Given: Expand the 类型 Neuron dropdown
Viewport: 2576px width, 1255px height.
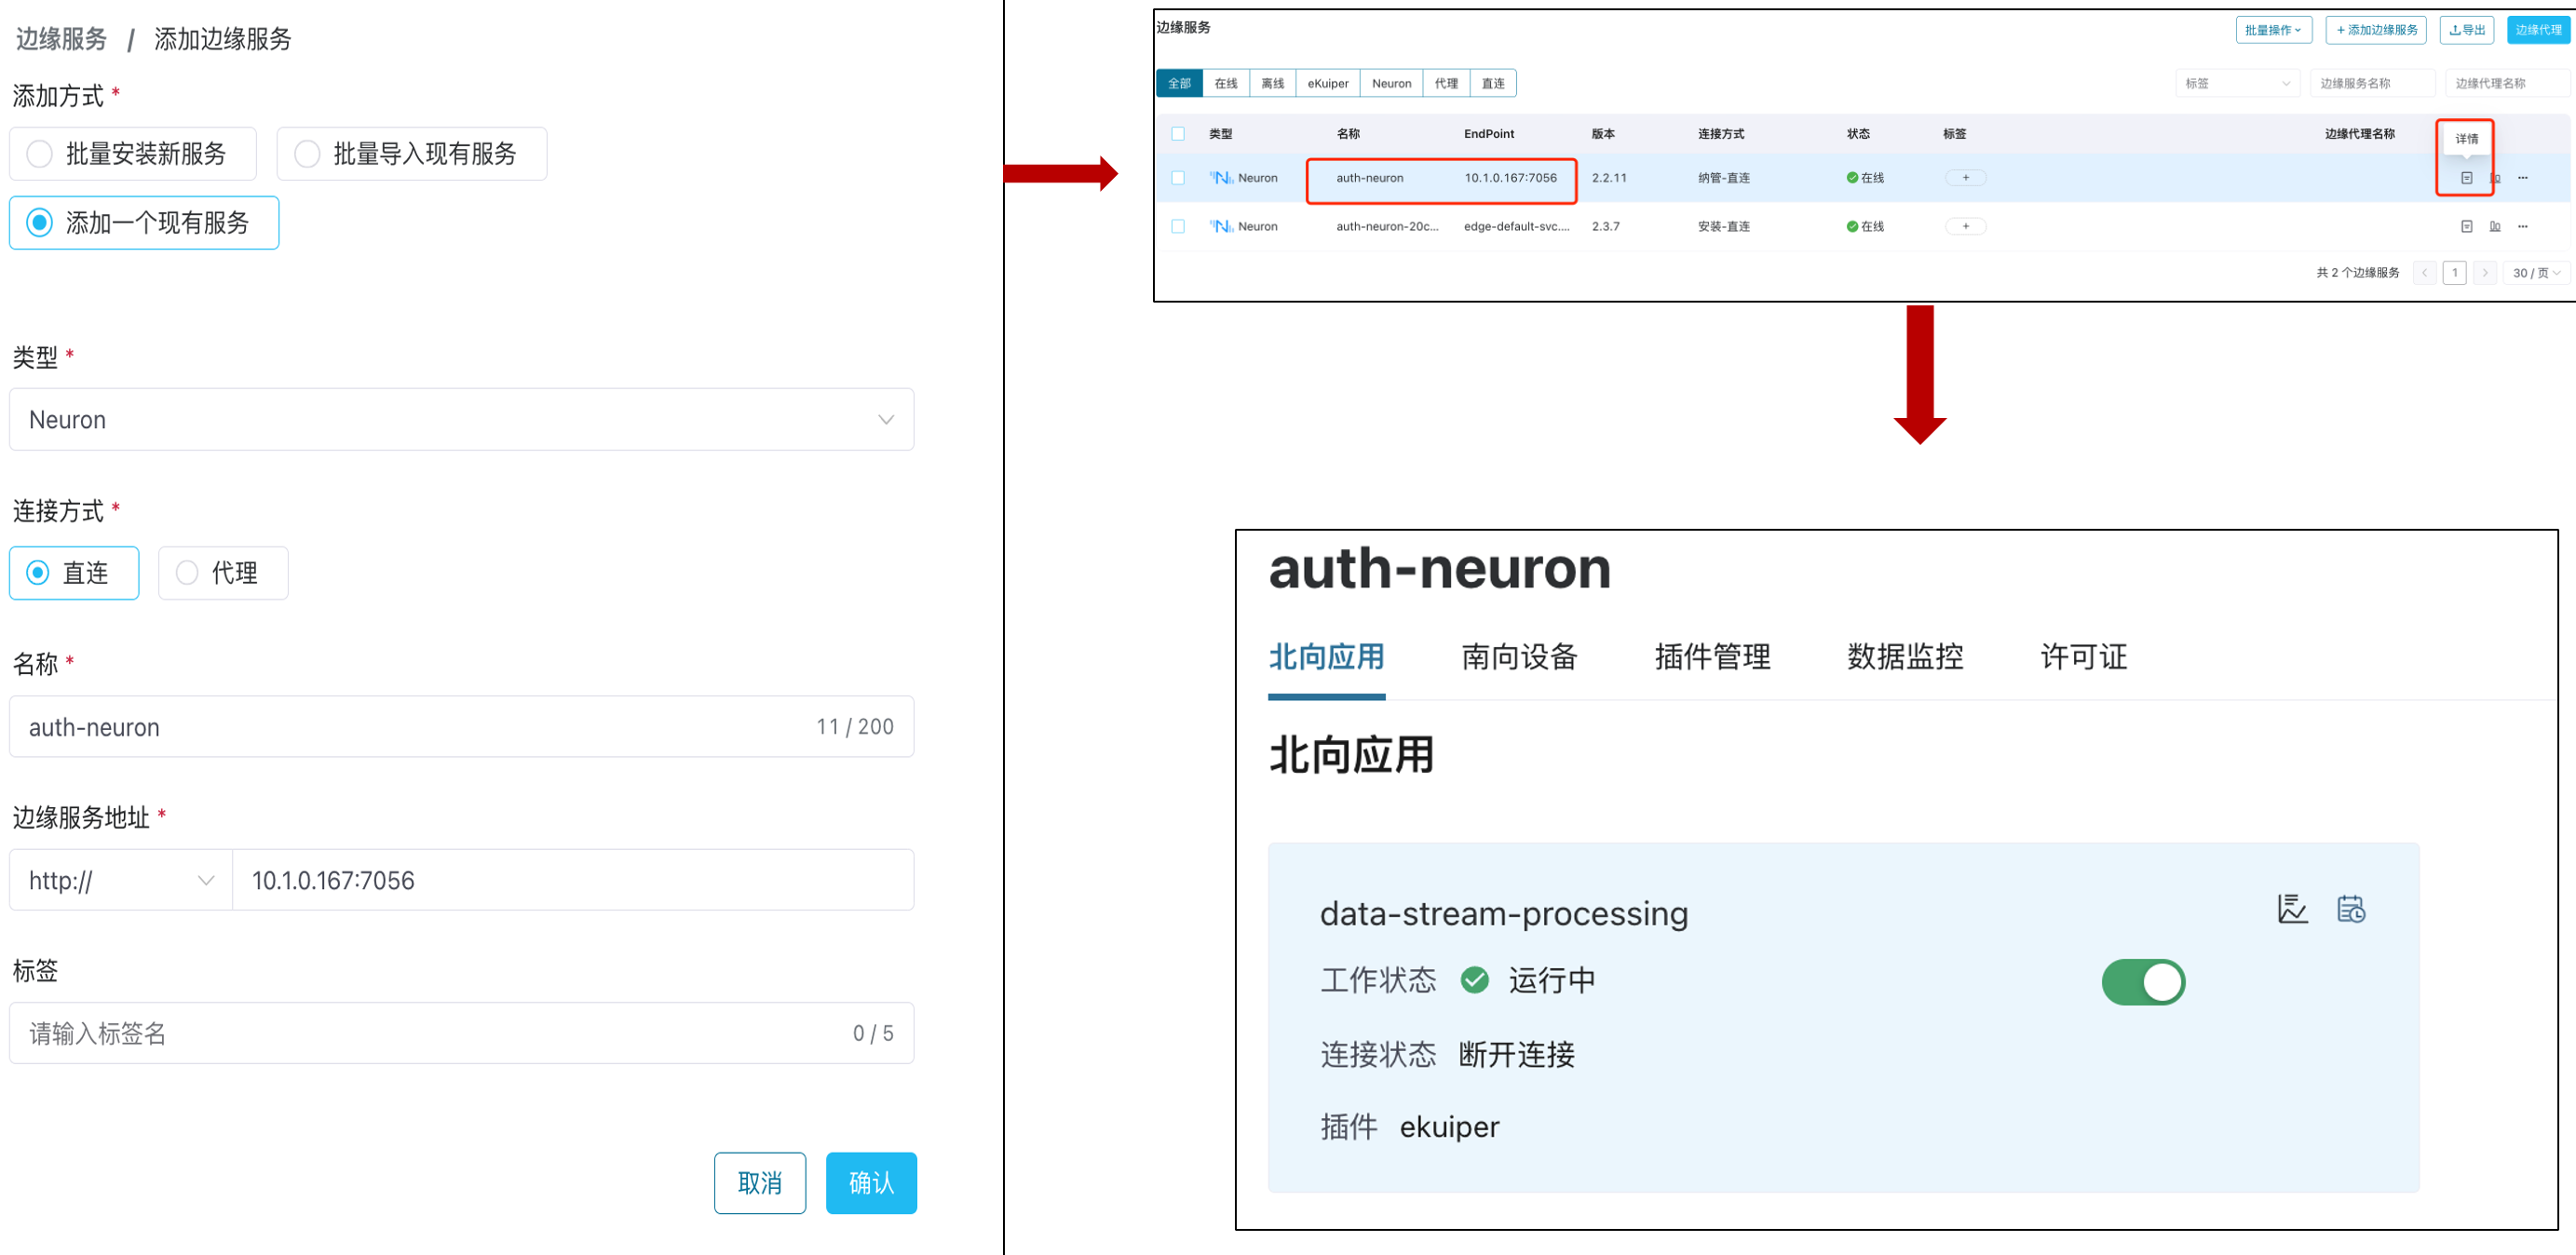Looking at the screenshot, I should 461,420.
